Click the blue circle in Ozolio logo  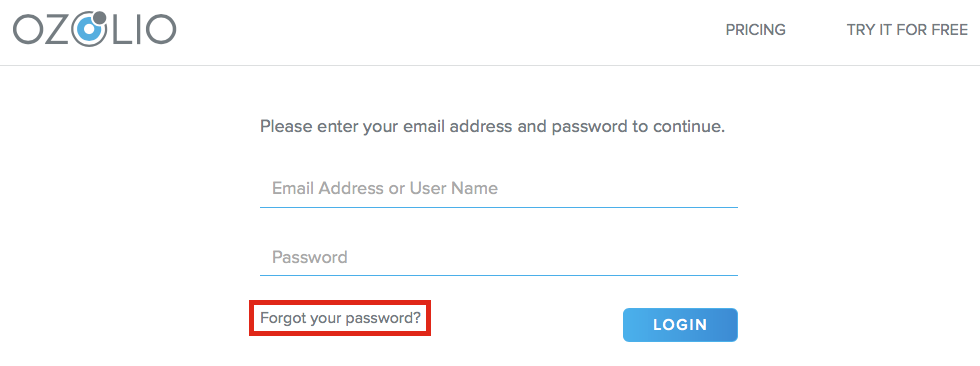point(89,31)
